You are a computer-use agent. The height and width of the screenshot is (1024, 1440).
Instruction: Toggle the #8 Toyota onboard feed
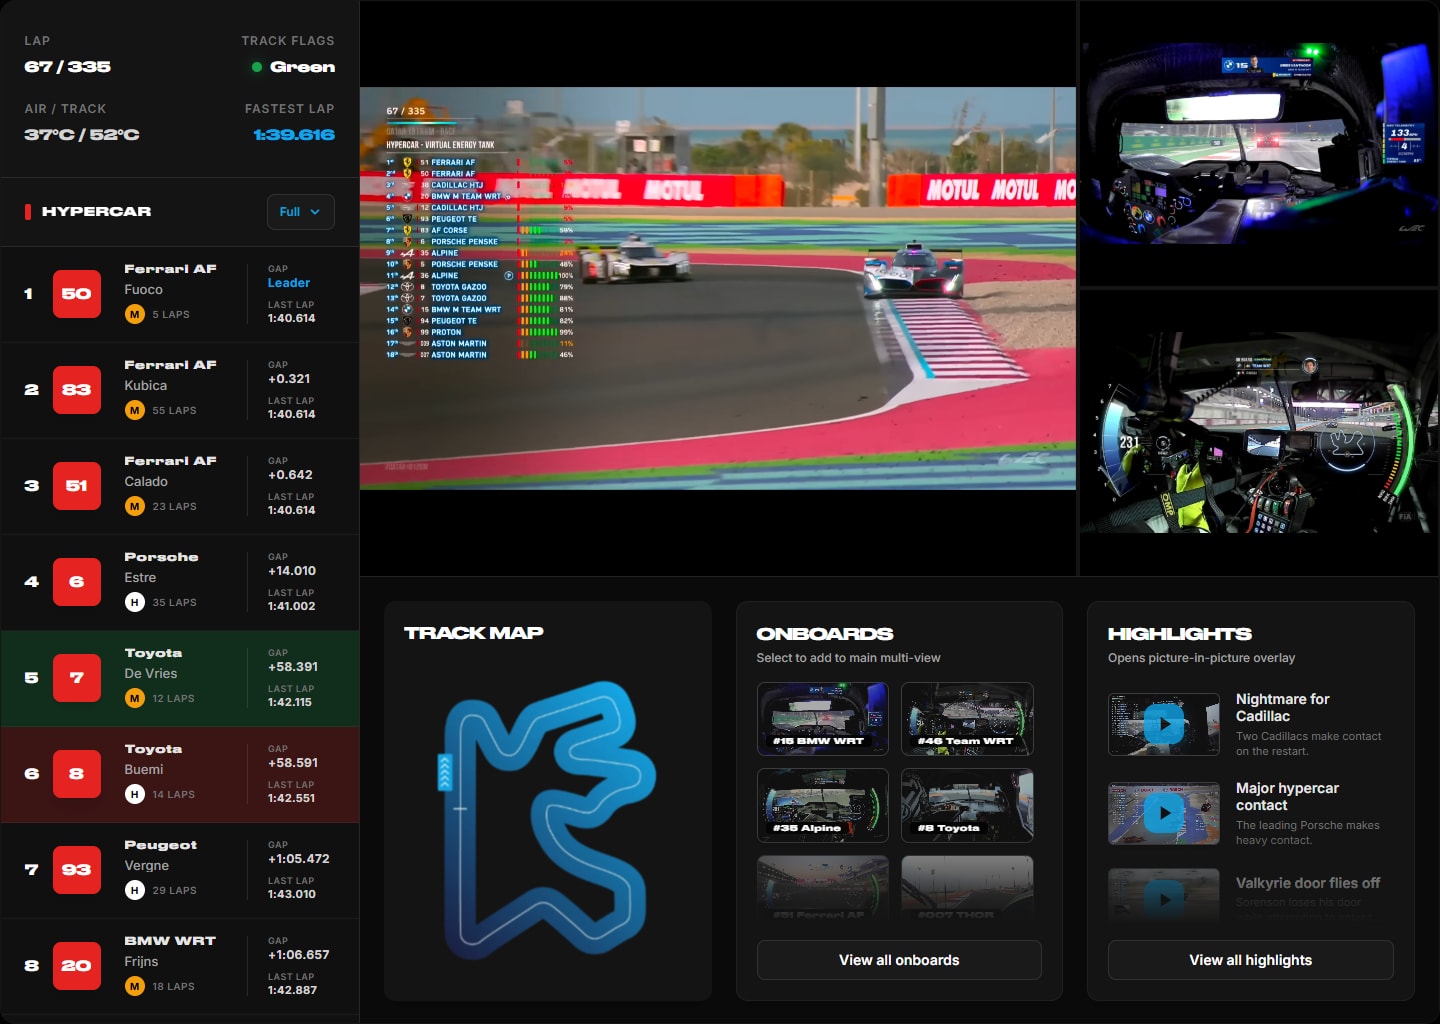tap(966, 805)
